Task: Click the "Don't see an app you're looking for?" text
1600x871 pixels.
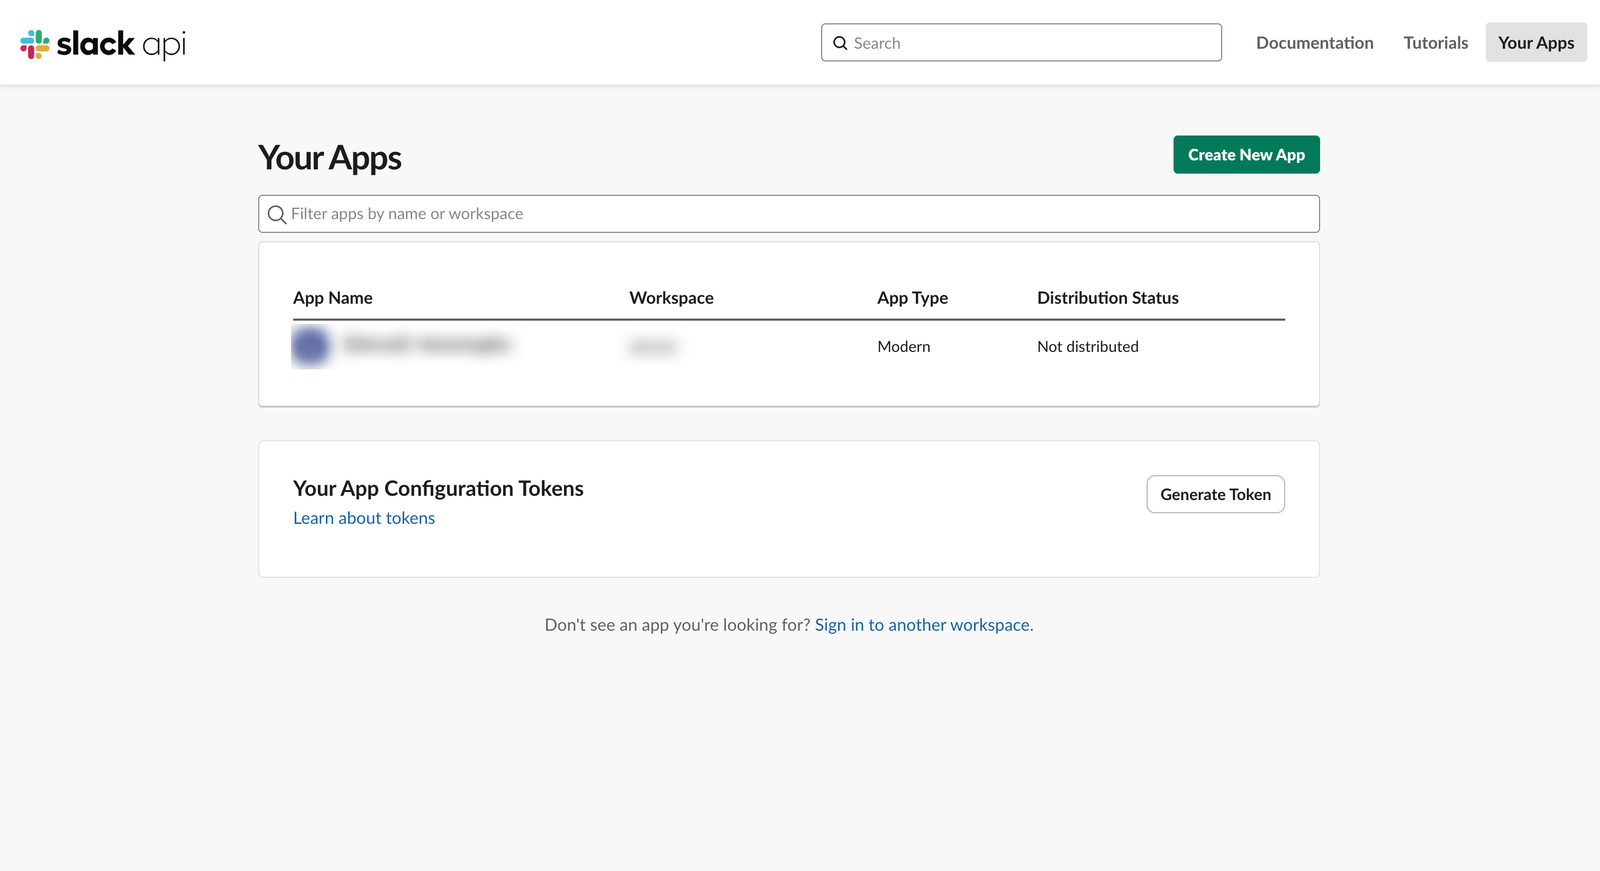Action: 677,625
